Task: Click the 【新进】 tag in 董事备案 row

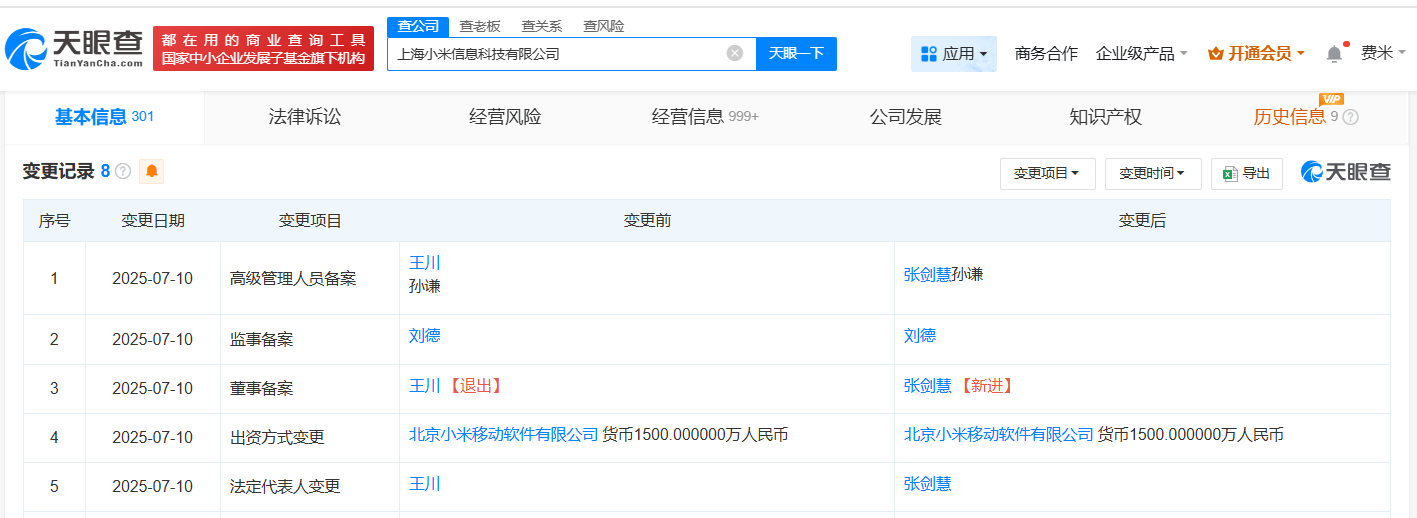Action: point(985,385)
